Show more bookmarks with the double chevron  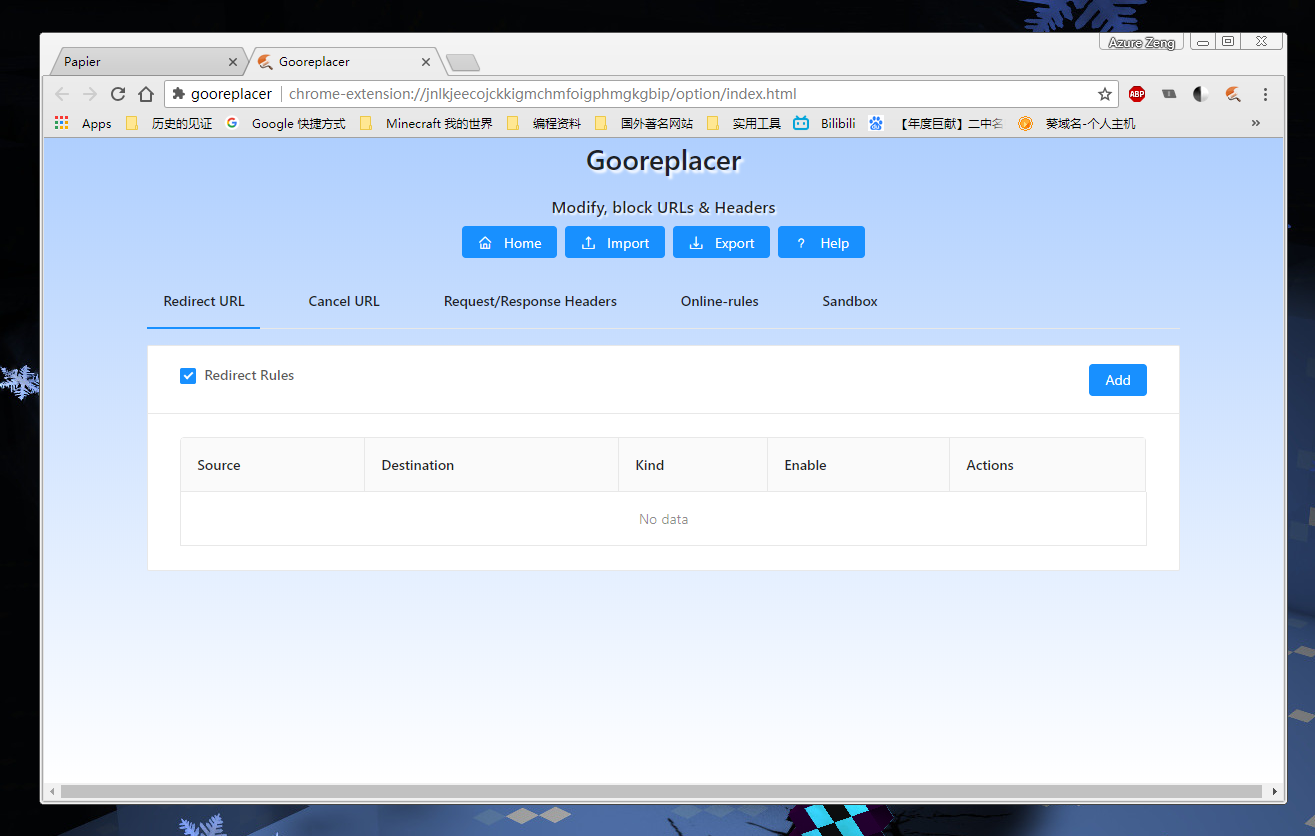[1256, 123]
